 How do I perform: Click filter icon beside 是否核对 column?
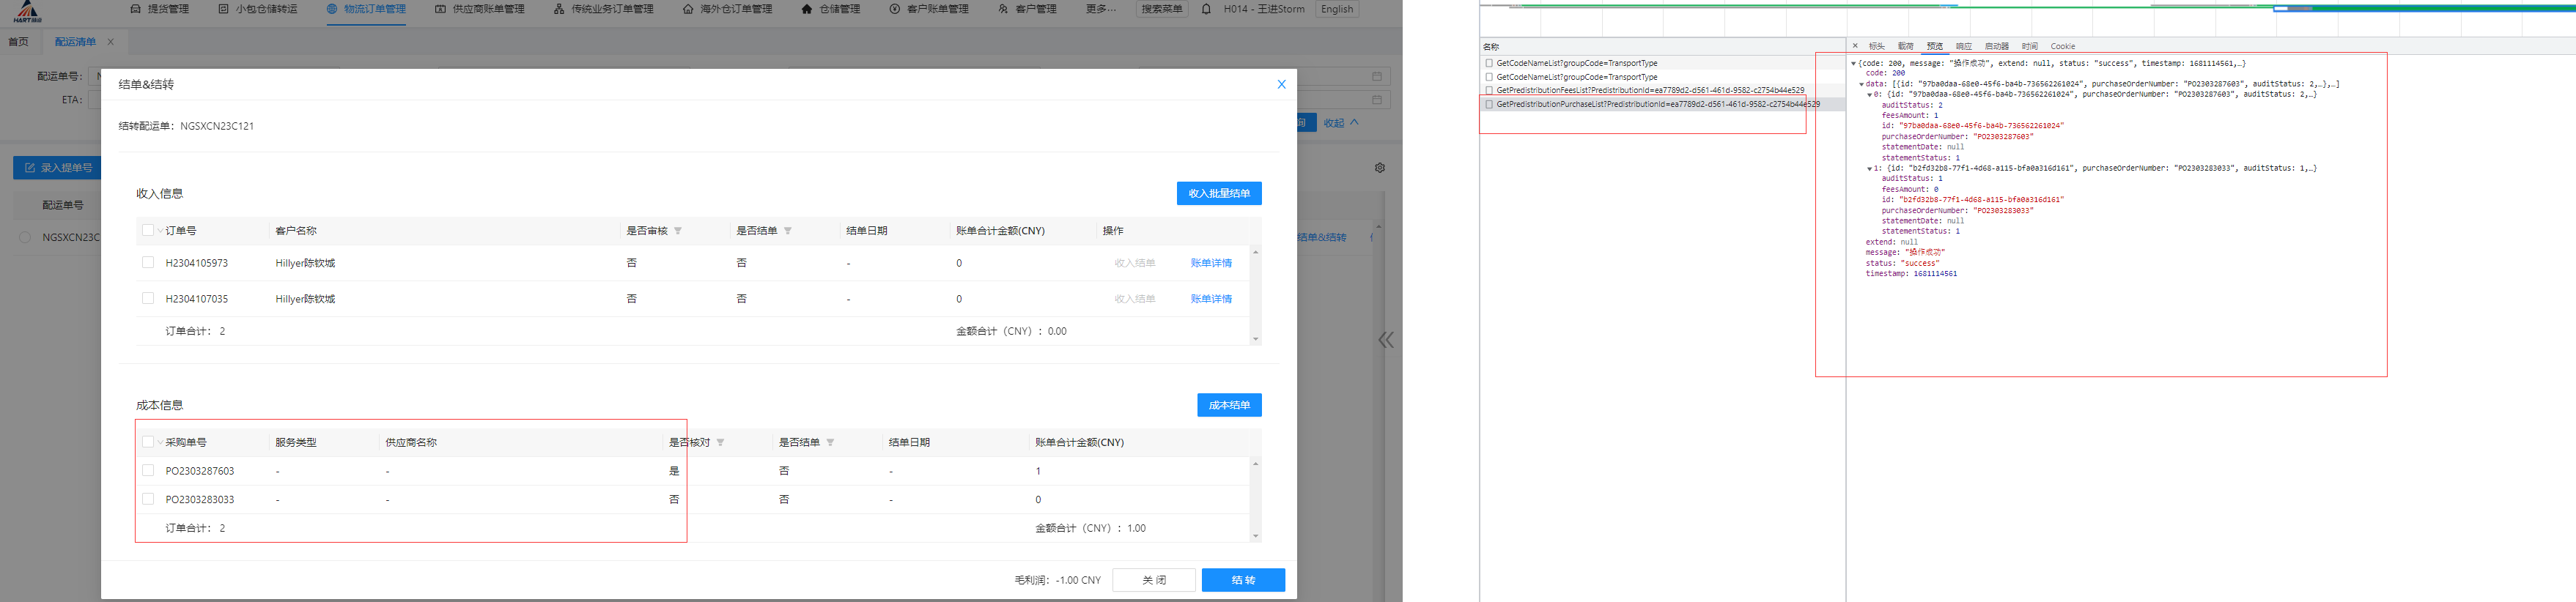tap(720, 442)
